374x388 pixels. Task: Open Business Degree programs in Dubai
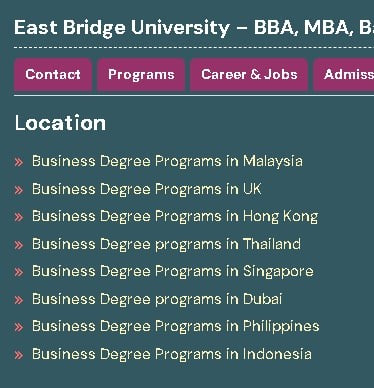click(157, 299)
